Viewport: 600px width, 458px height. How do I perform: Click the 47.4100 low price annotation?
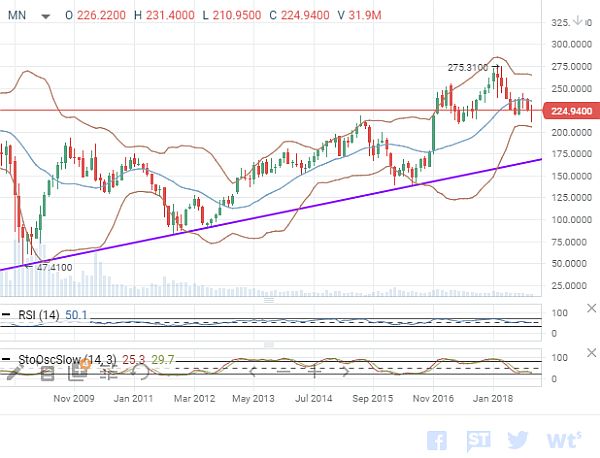(x=54, y=267)
